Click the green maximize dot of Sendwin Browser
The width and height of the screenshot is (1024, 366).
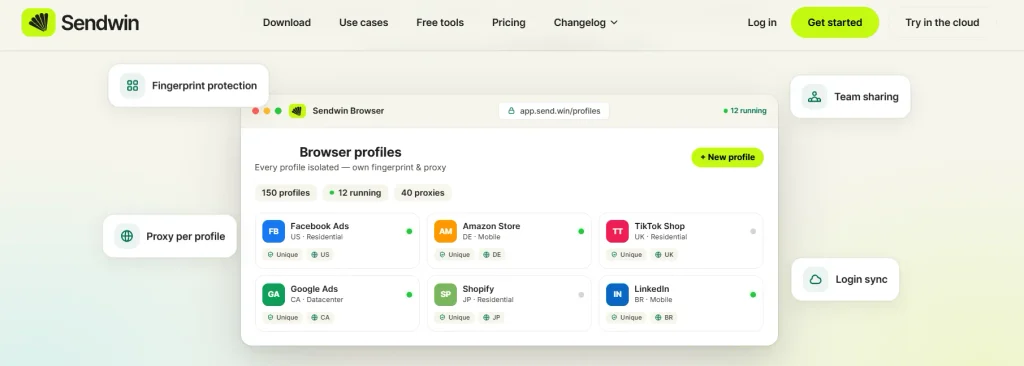pos(278,110)
